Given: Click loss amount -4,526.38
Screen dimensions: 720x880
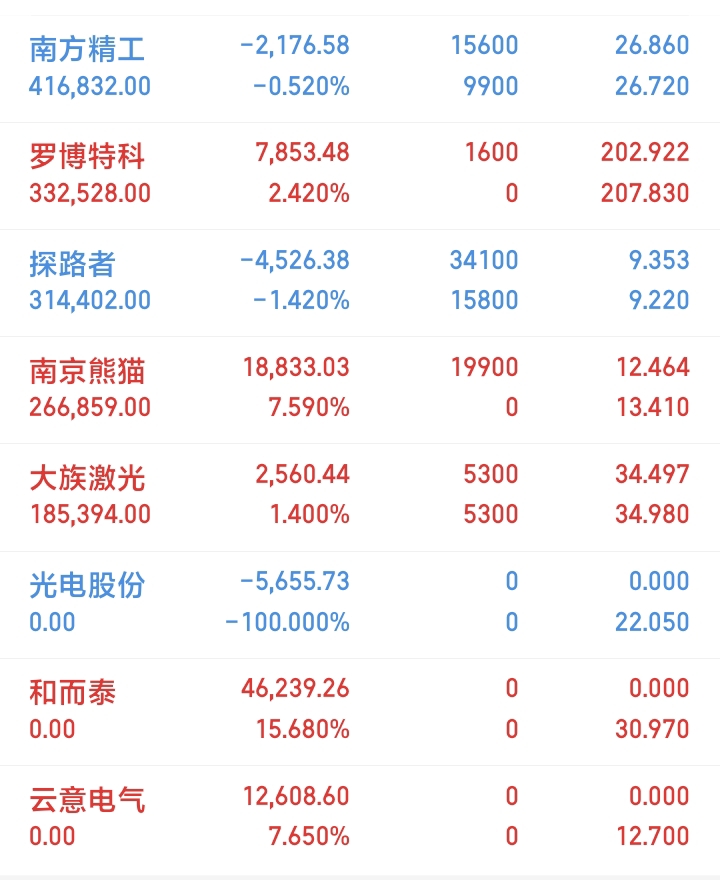Looking at the screenshot, I should 295,260.
